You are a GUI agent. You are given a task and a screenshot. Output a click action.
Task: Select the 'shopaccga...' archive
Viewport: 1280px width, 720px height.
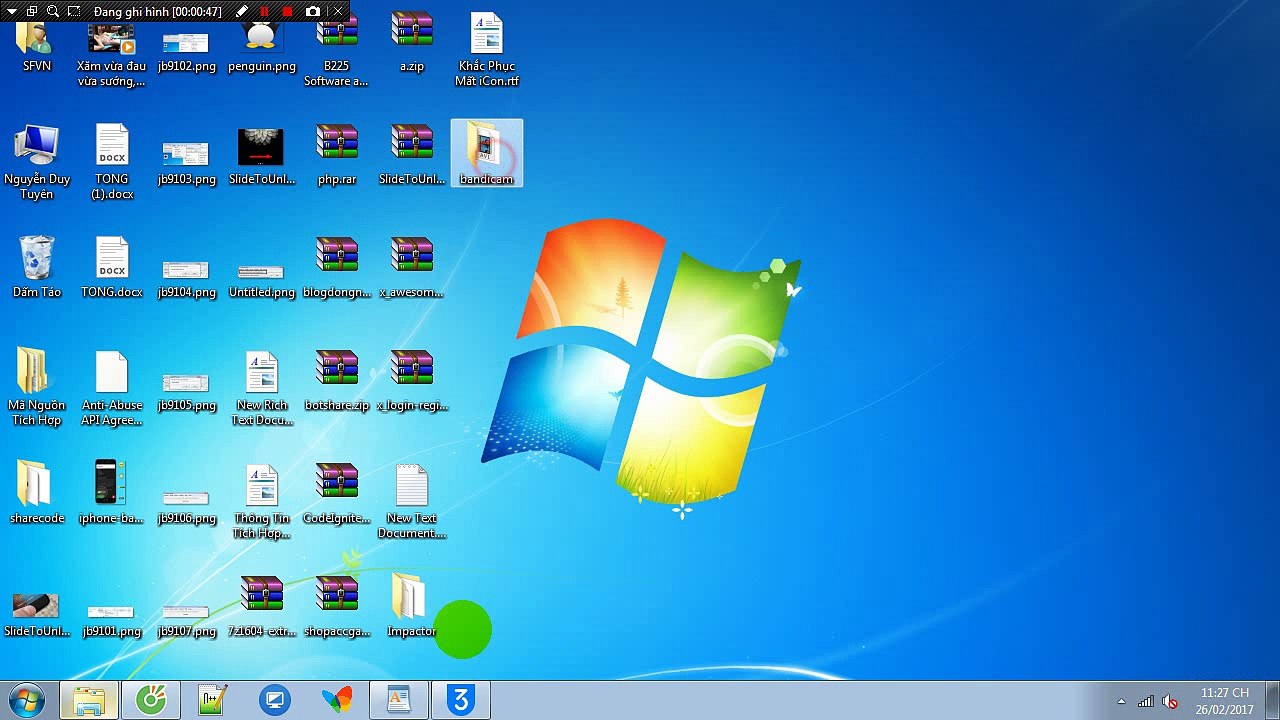[337, 607]
